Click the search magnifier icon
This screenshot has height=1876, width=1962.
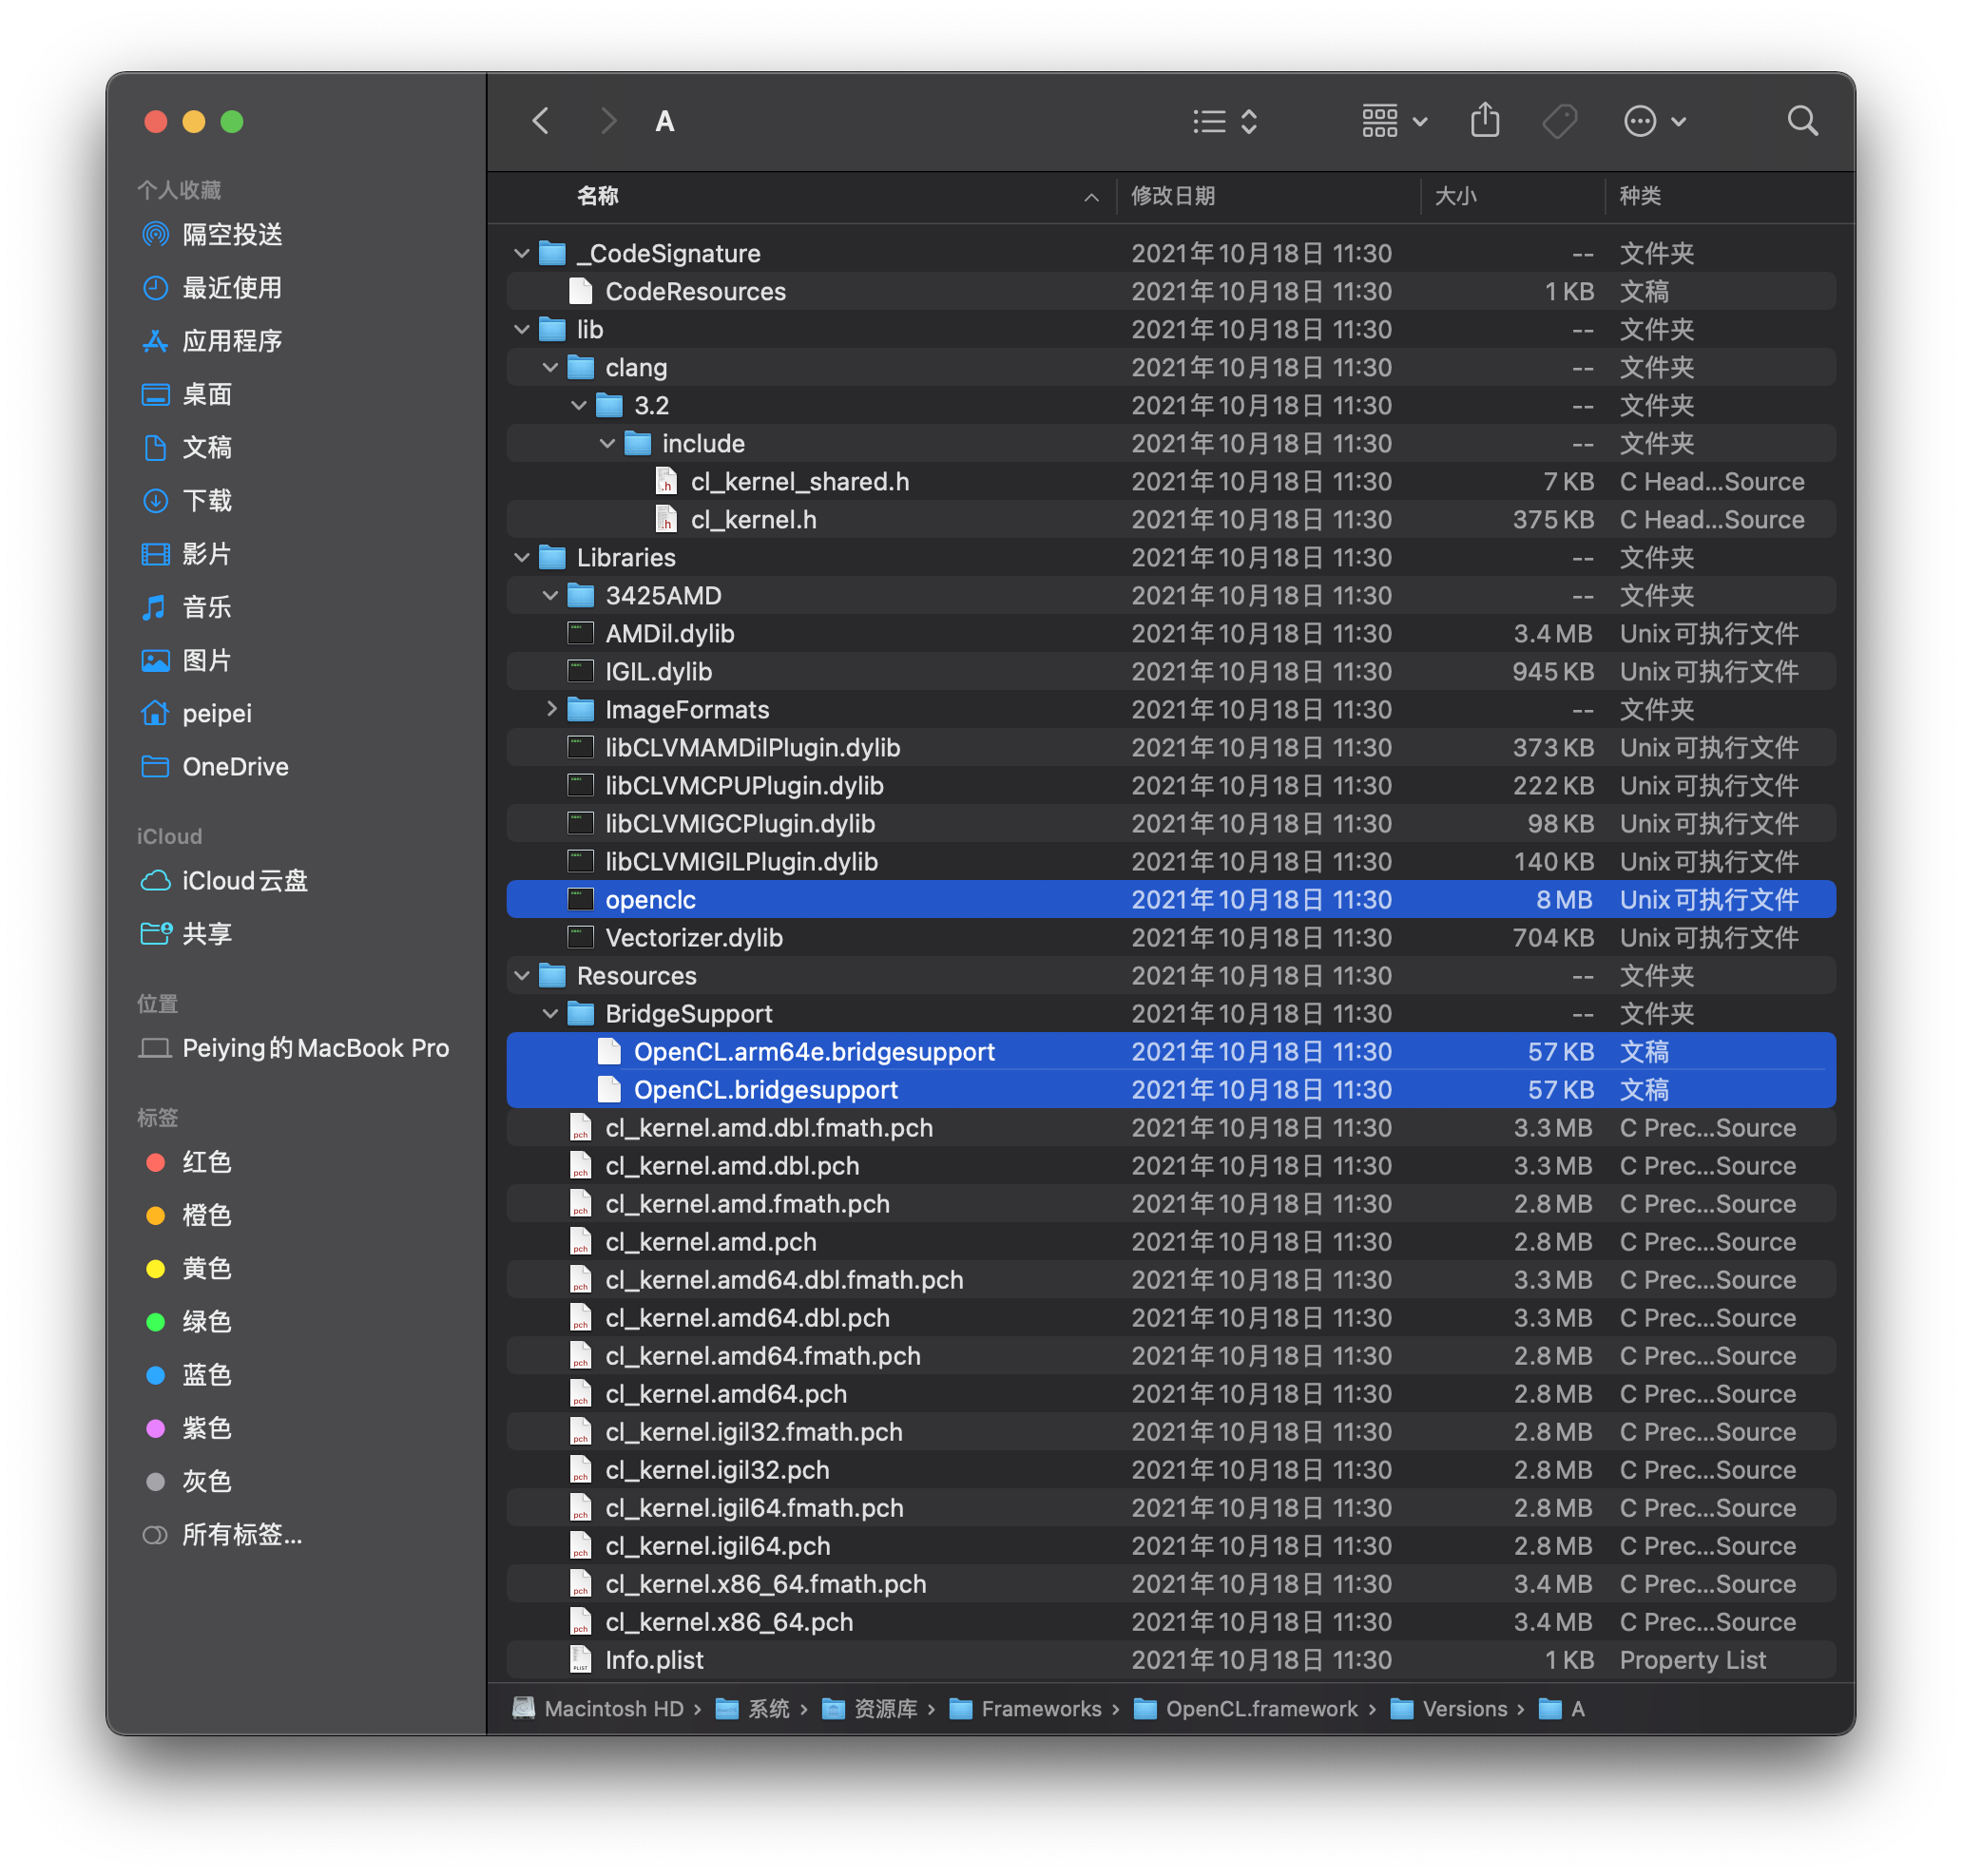click(1802, 121)
